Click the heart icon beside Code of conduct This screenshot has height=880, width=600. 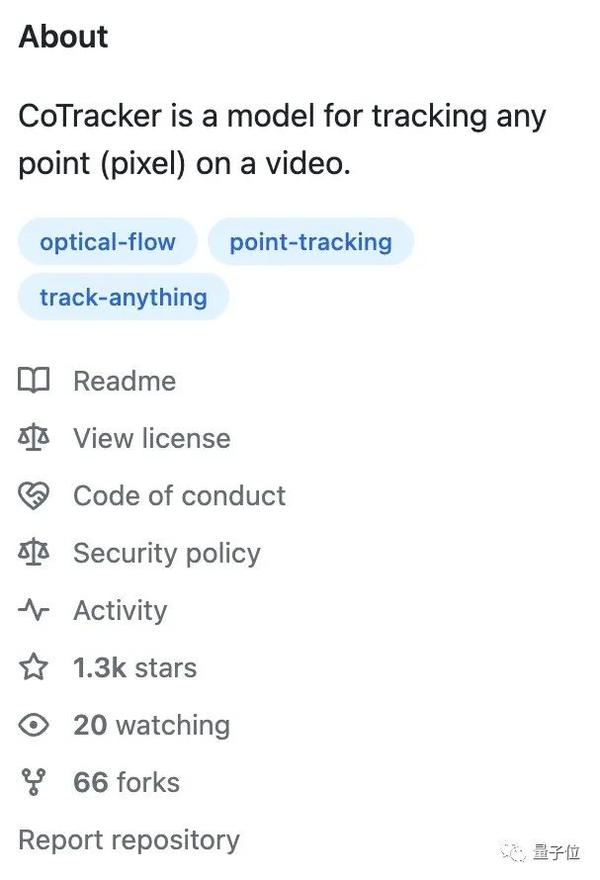(33, 496)
